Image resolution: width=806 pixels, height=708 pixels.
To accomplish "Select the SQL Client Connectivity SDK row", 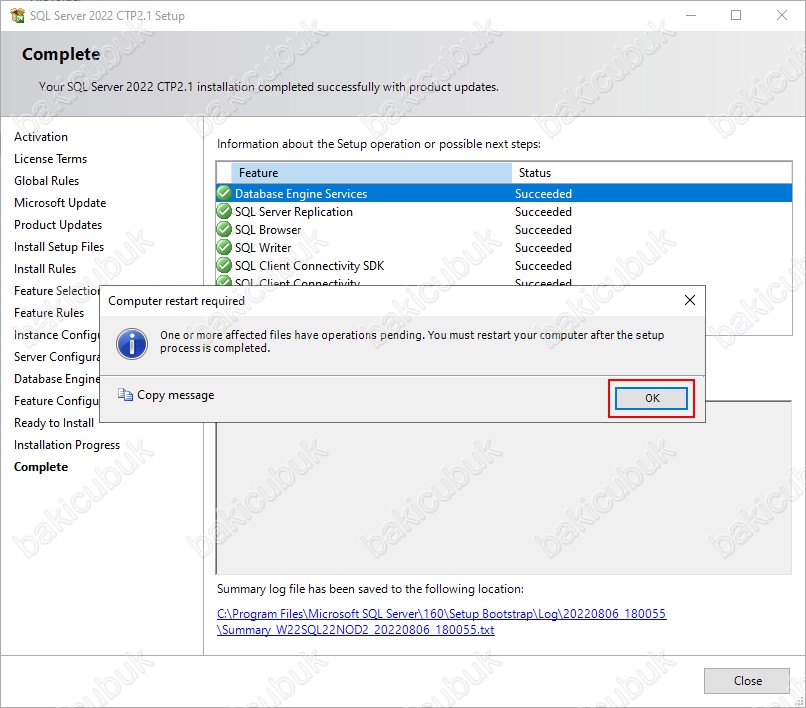I will (504, 265).
